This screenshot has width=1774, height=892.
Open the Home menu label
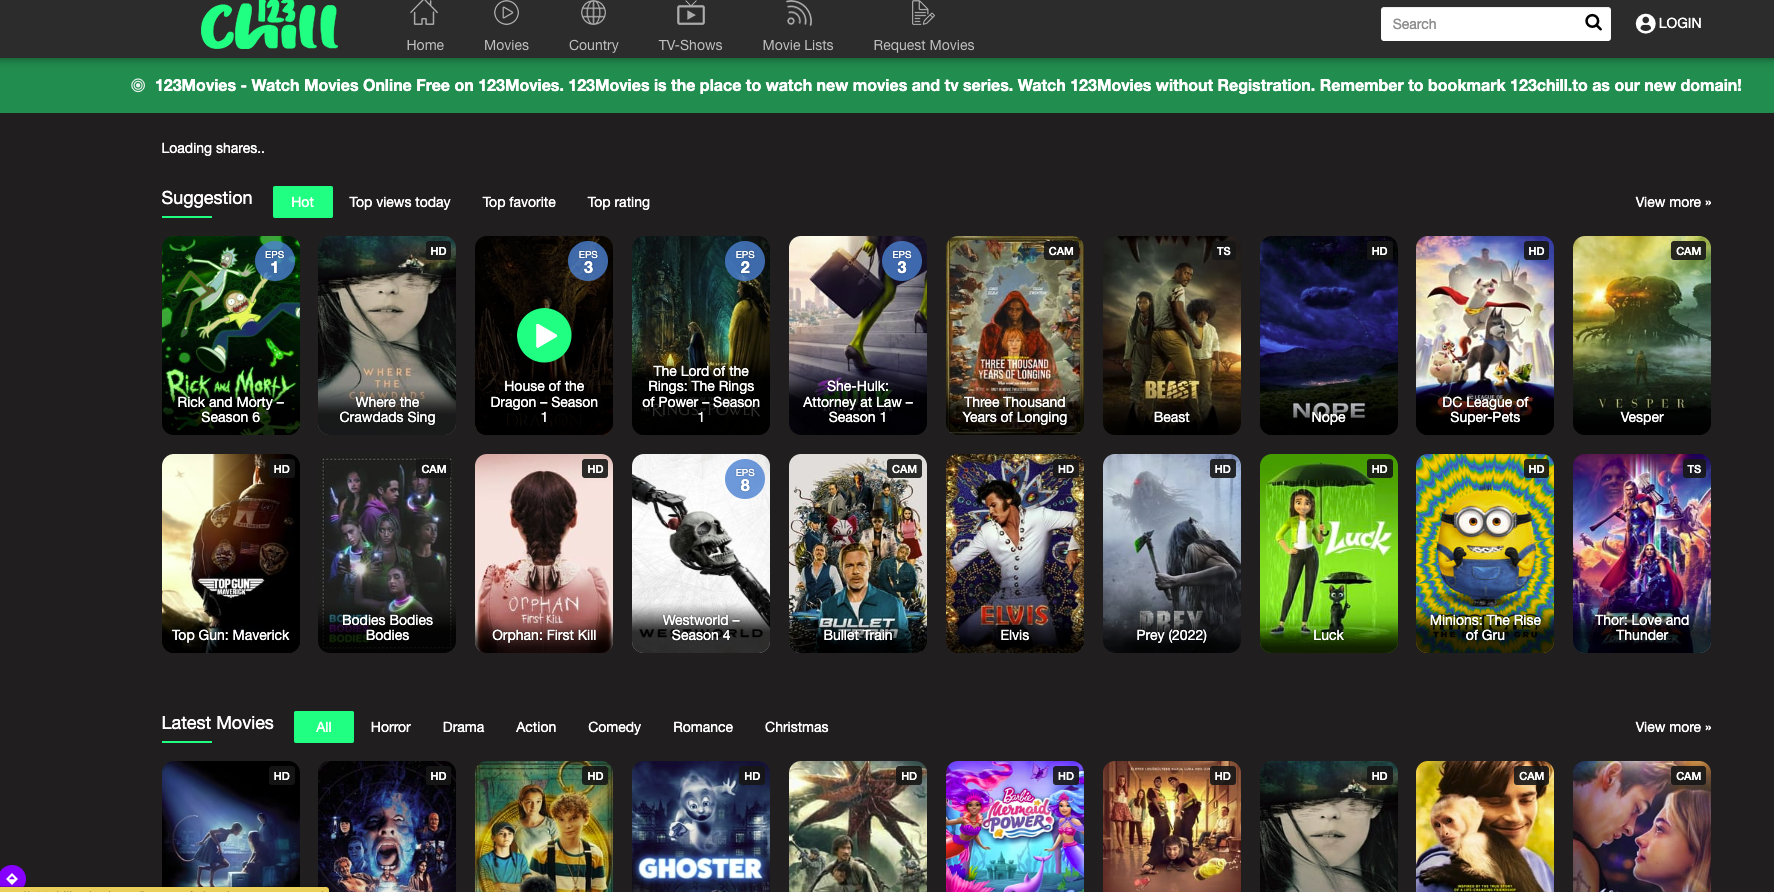[424, 45]
